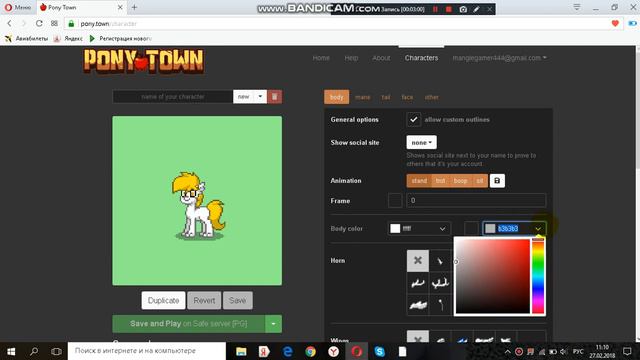Click the Revert button
Viewport: 640px width, 360px height.
pyautogui.click(x=204, y=300)
